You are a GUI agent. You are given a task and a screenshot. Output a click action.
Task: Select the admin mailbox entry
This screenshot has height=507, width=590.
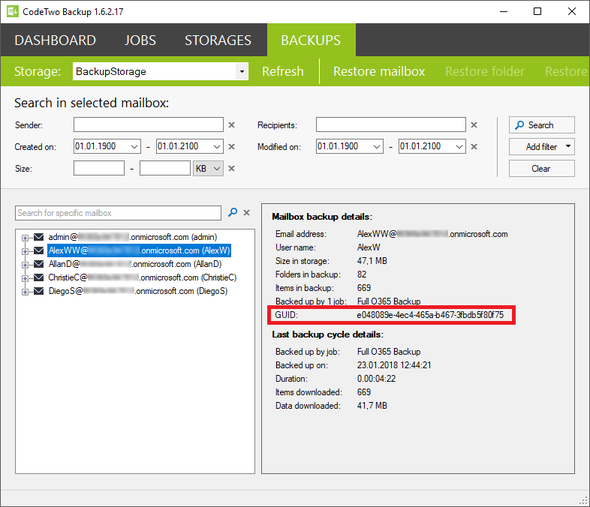(133, 237)
